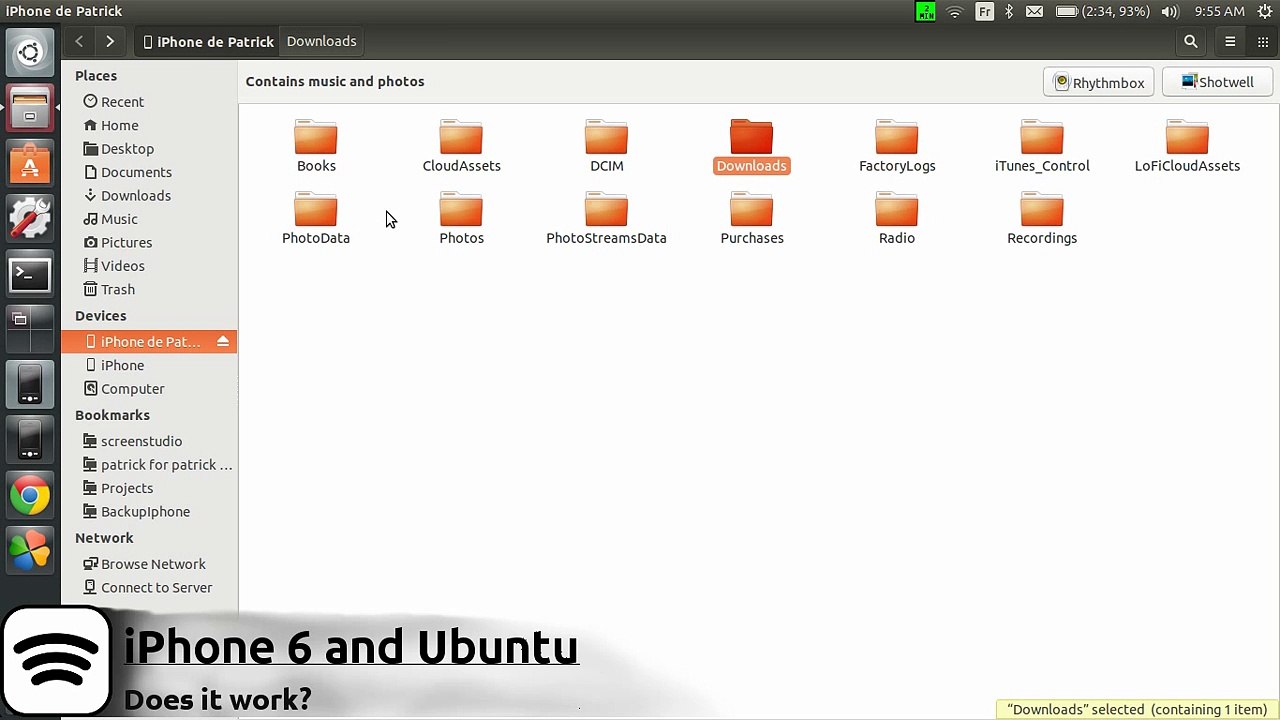
Task: Launch Google Chrome from the launcher
Action: tap(30, 495)
